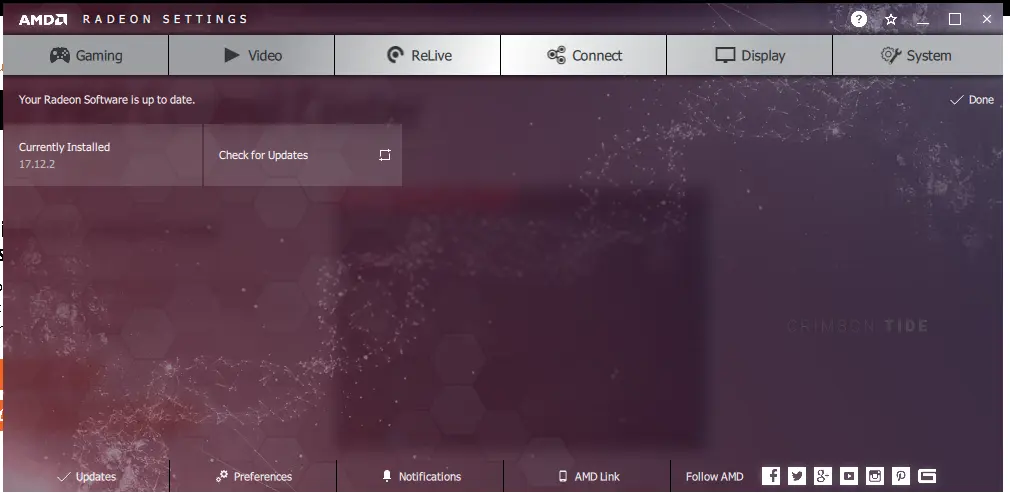Open Updates at the bottom bar

(x=86, y=477)
